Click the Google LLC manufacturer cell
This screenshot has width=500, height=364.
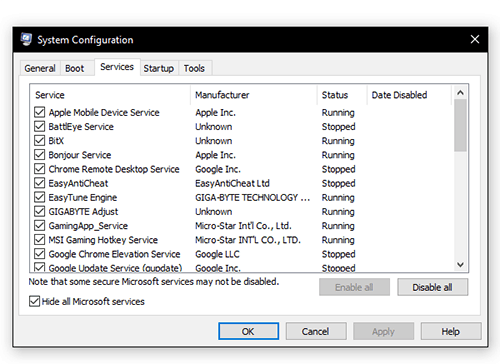[217, 254]
